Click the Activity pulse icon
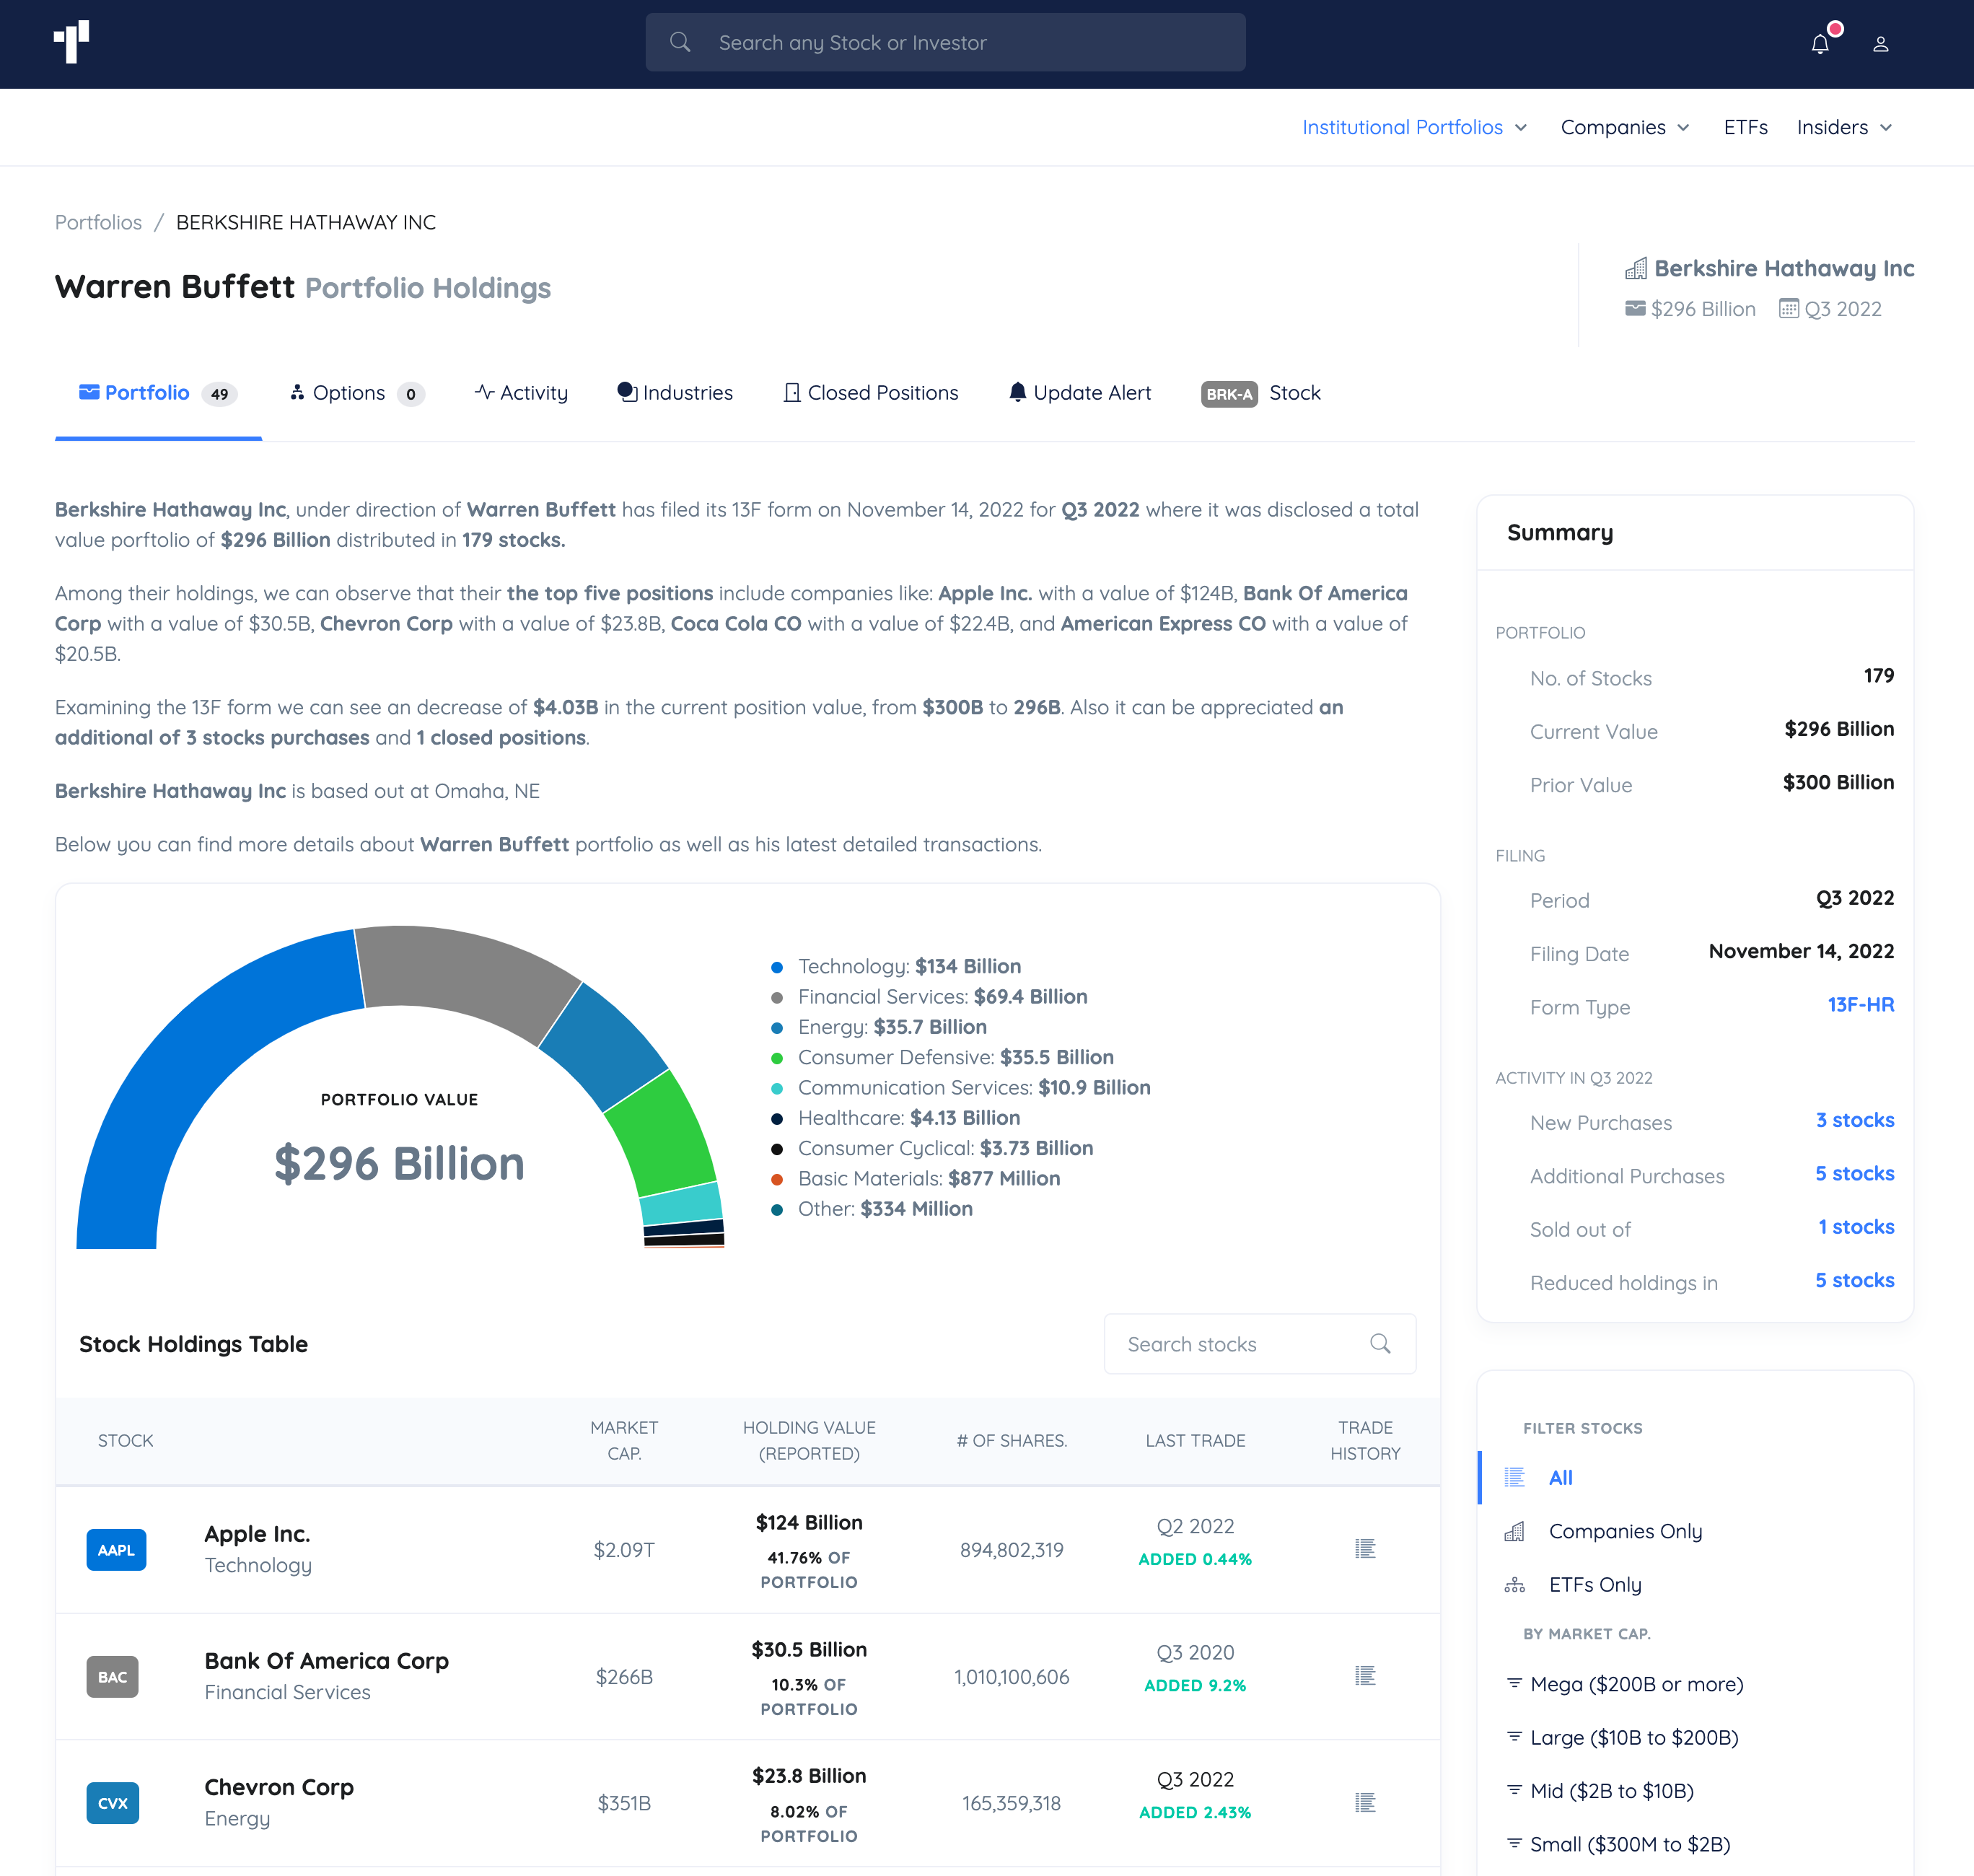 484,392
